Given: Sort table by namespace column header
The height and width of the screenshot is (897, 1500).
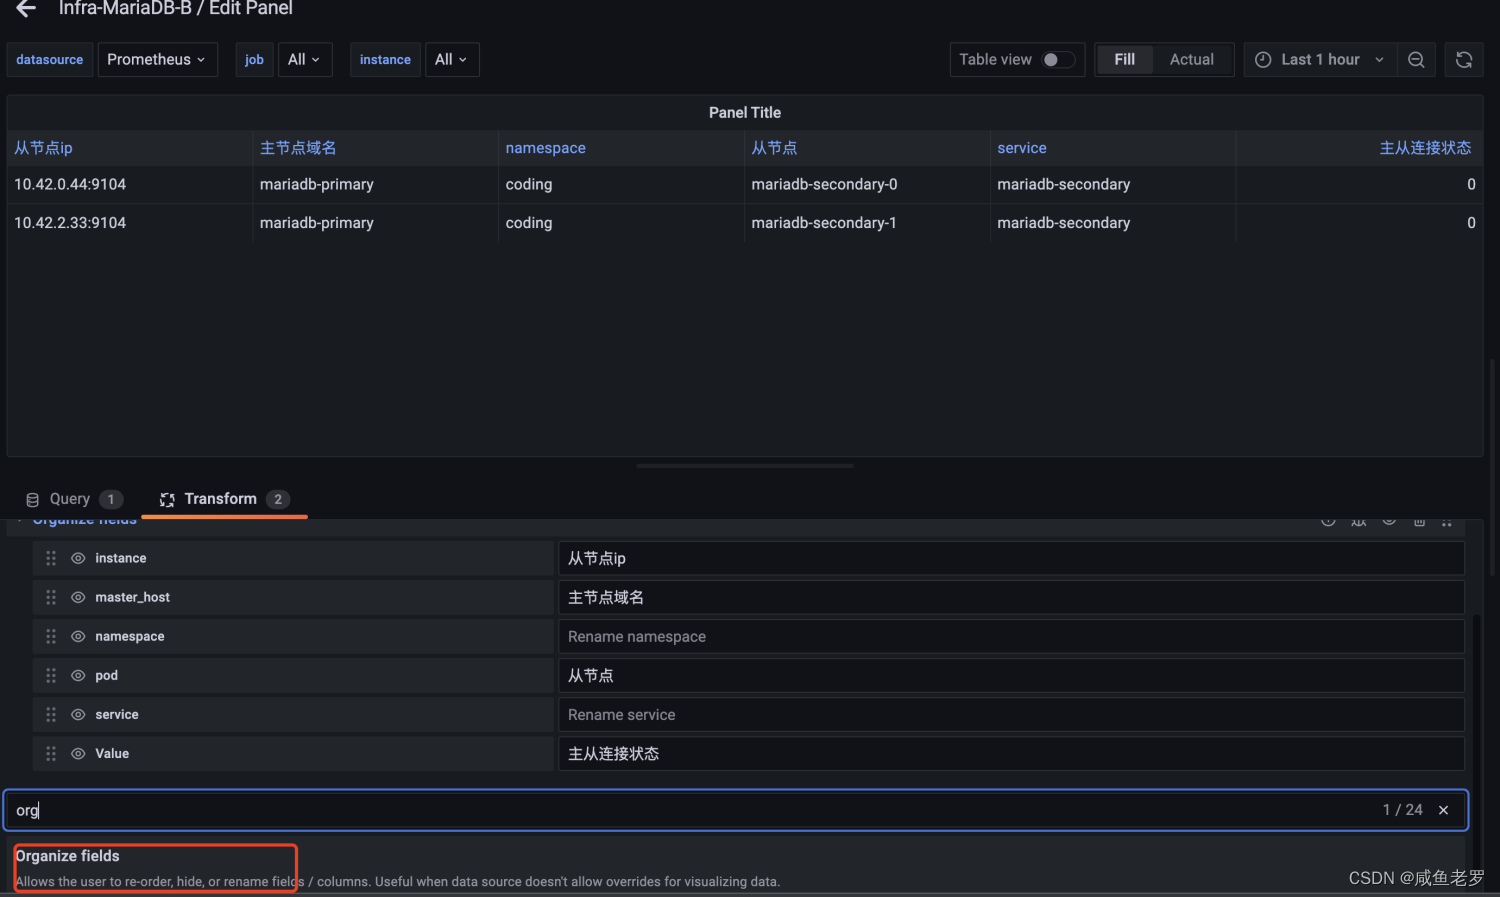Looking at the screenshot, I should (545, 148).
